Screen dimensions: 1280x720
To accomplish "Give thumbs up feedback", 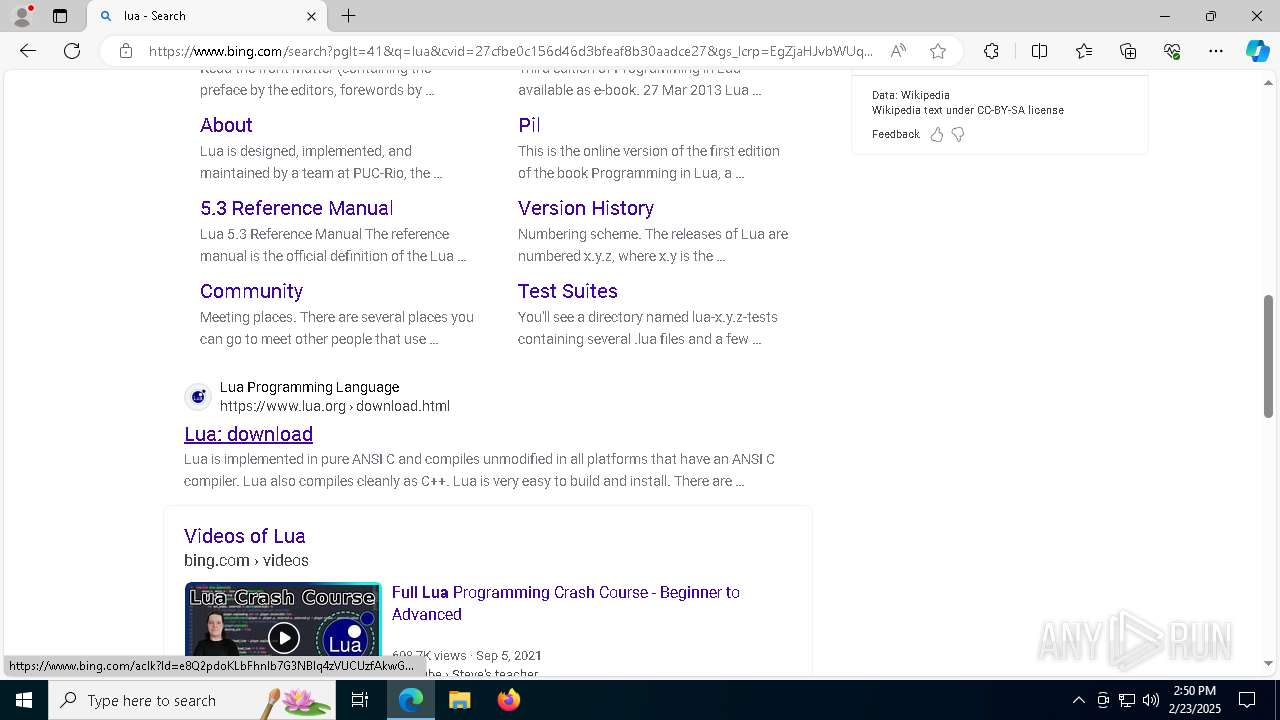I will (x=937, y=134).
